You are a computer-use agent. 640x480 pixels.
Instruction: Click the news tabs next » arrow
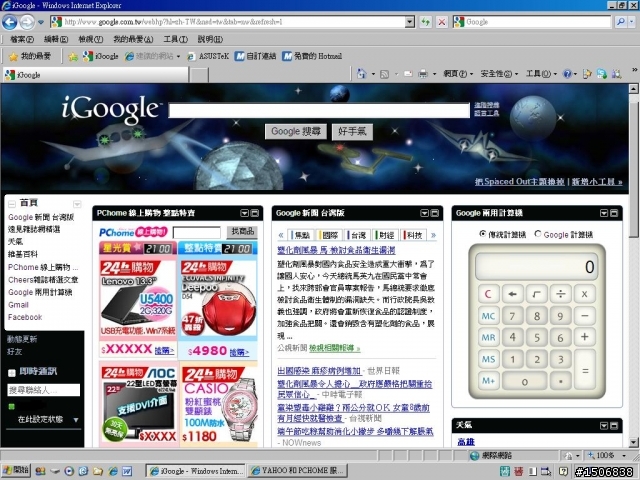(x=433, y=235)
